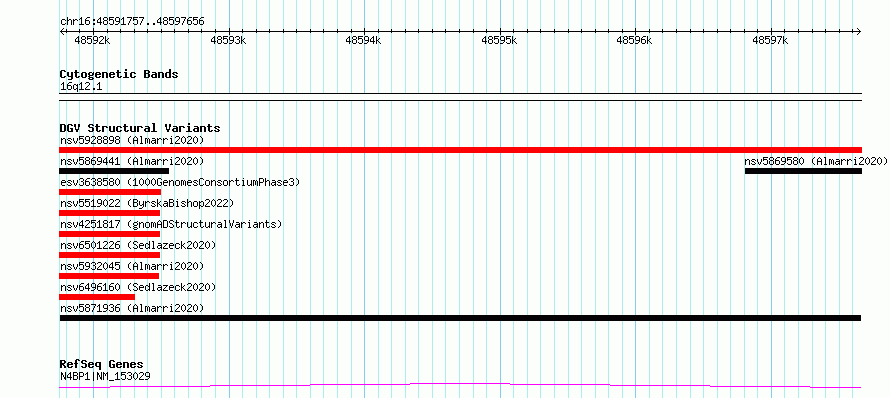Screen dimensions: 890x398
Task: Click the DGV Structural Variants track title
Action: click(x=140, y=128)
